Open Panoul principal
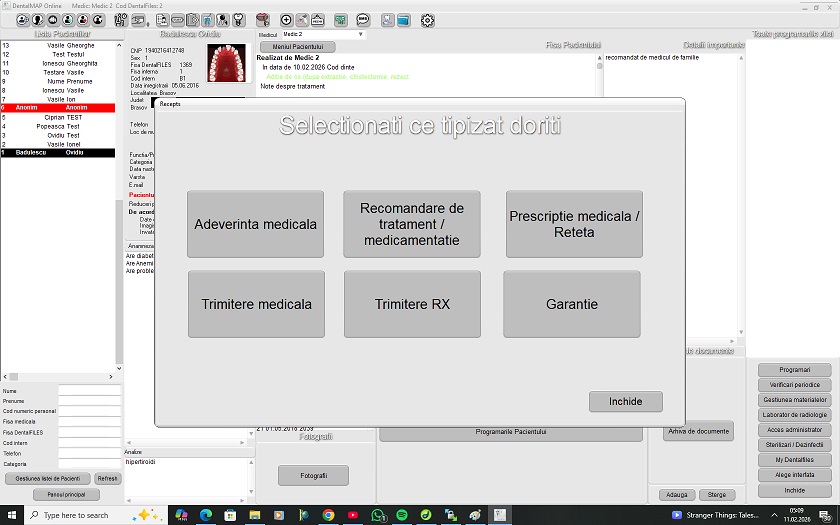Image resolution: width=840 pixels, height=525 pixels. 66,494
